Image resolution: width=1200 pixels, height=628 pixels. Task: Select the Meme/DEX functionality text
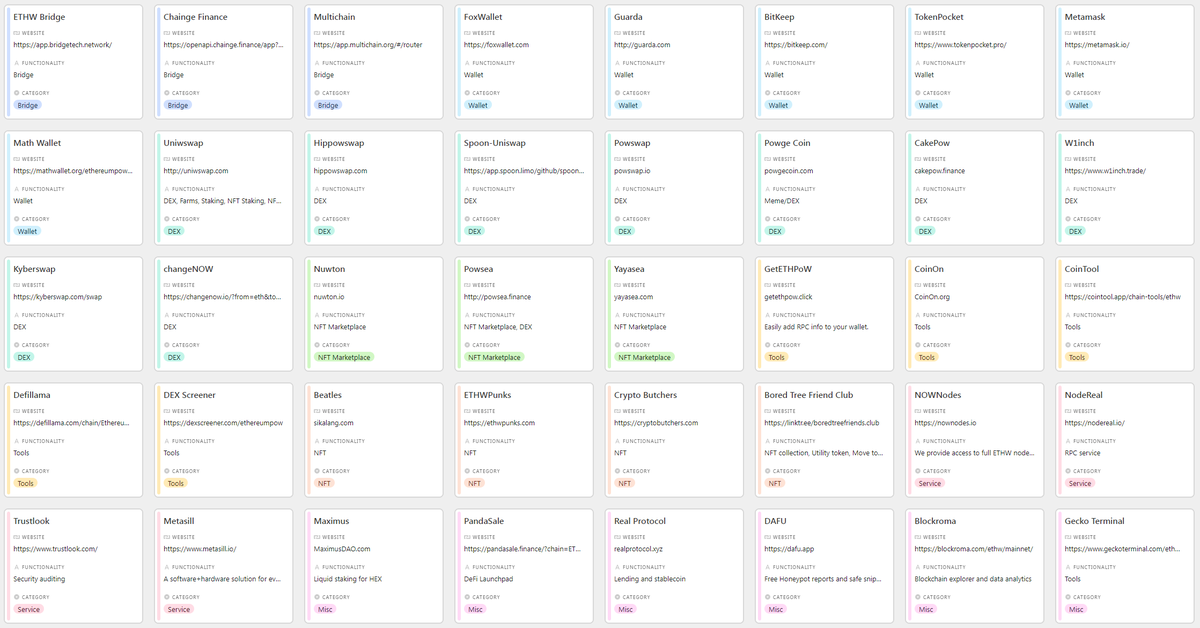click(783, 201)
